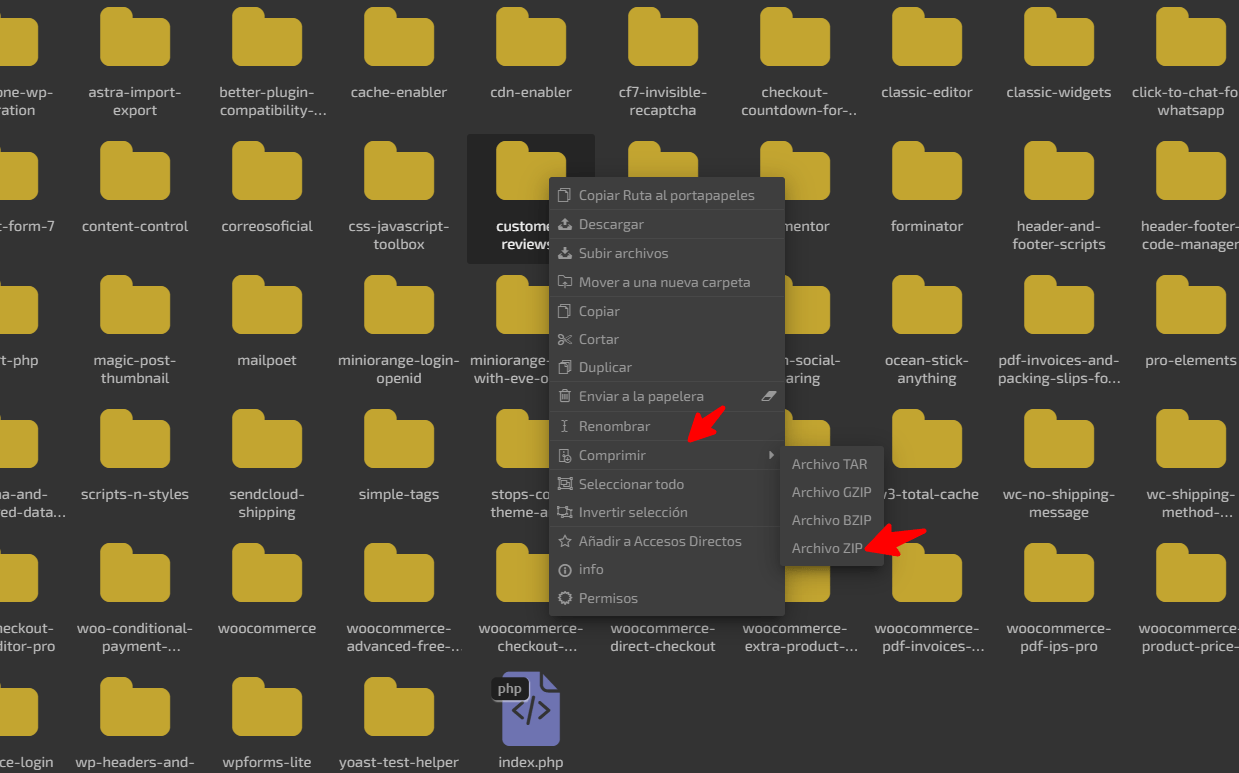Select Mover a una nueva carpeta

667,282
